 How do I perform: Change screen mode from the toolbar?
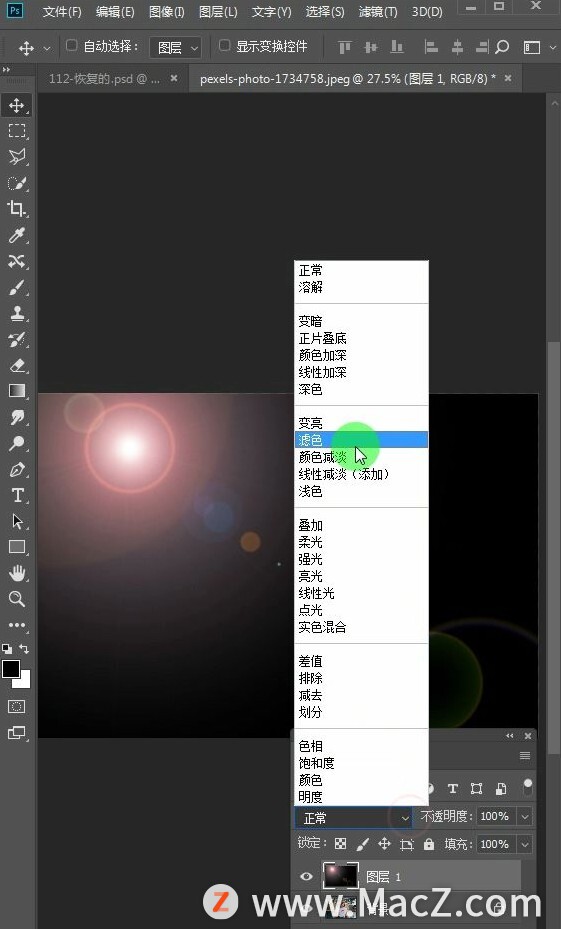point(17,733)
